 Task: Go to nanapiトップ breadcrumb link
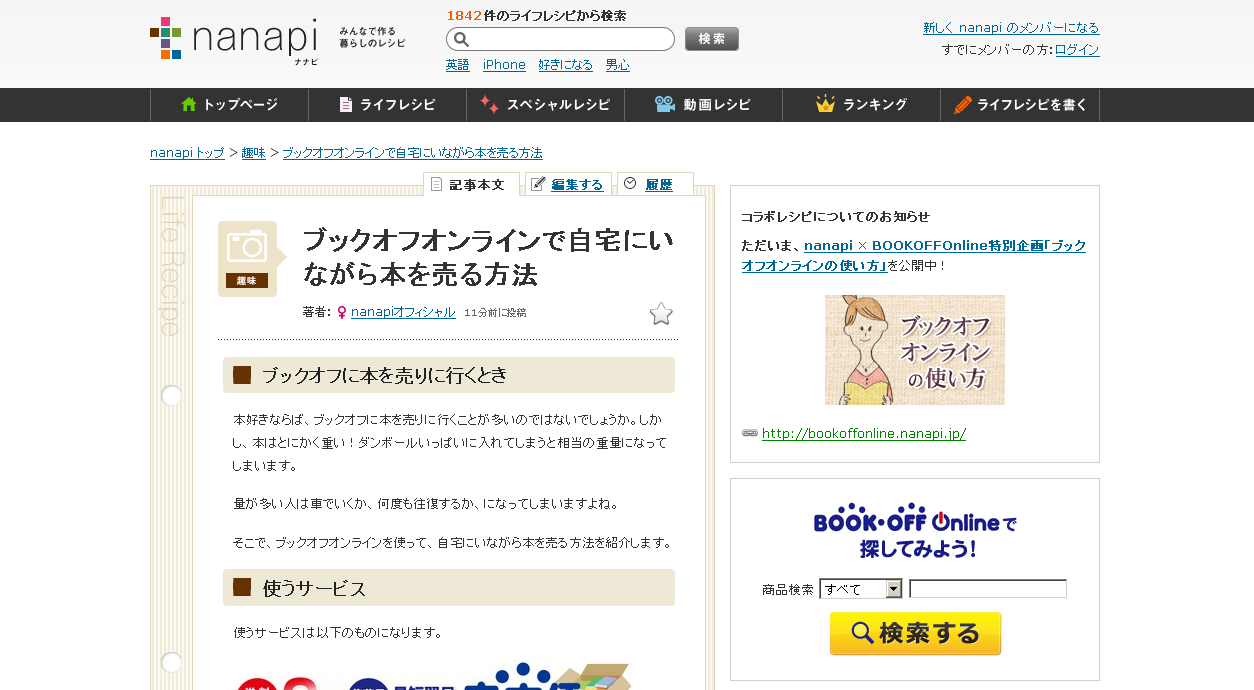click(187, 153)
